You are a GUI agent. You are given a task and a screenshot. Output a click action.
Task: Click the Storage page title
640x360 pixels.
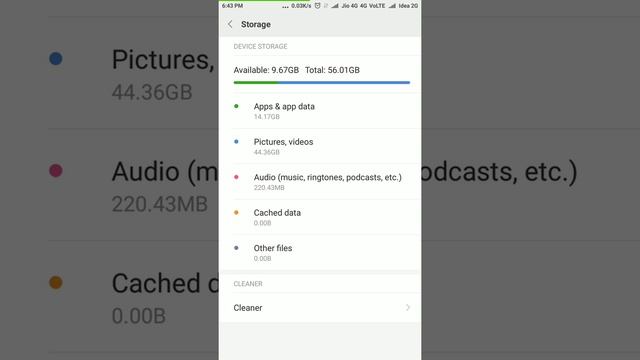[256, 24]
